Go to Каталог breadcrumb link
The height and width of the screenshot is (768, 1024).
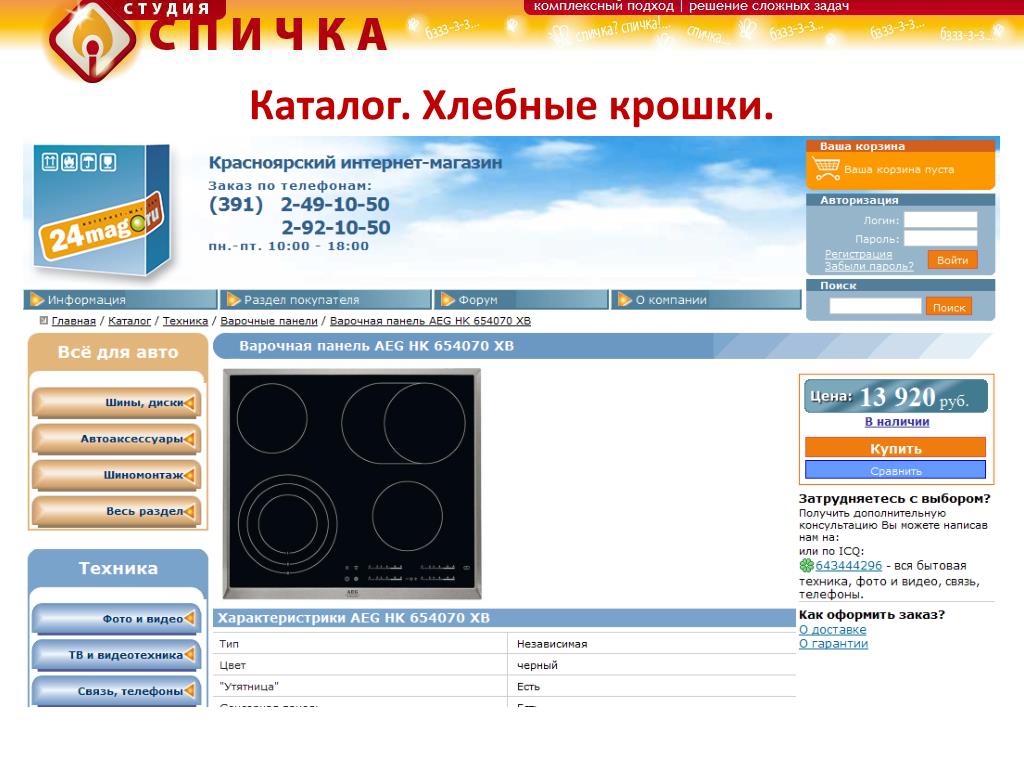click(x=129, y=321)
